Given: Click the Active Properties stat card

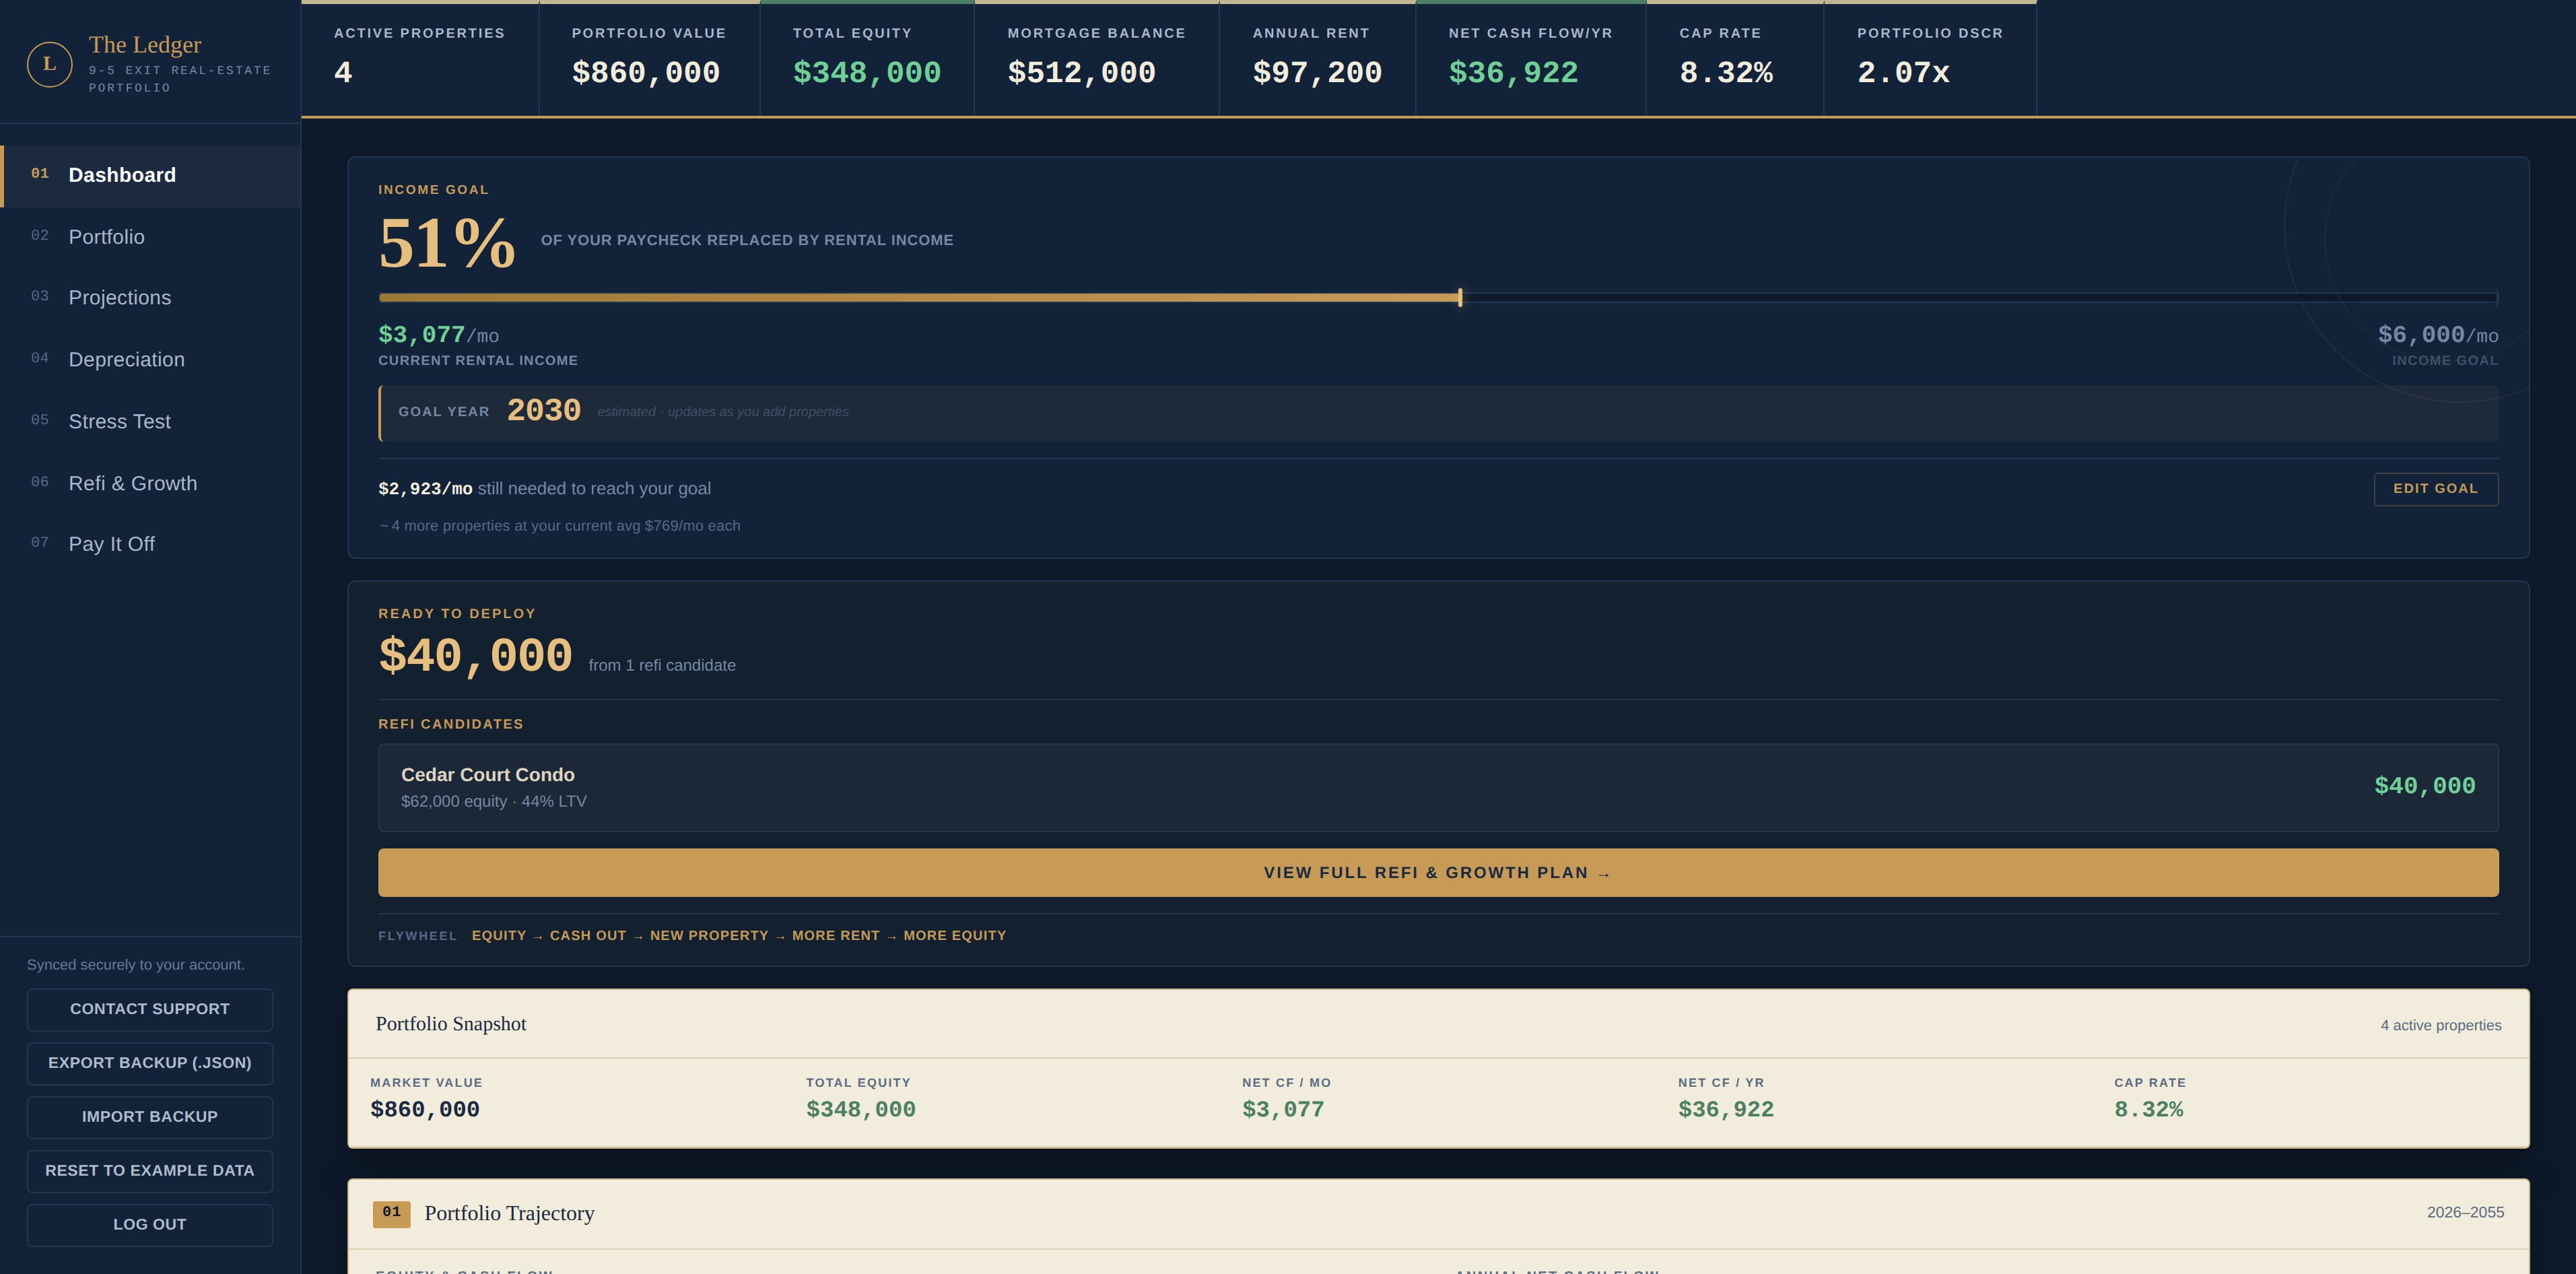Looking at the screenshot, I should point(420,59).
